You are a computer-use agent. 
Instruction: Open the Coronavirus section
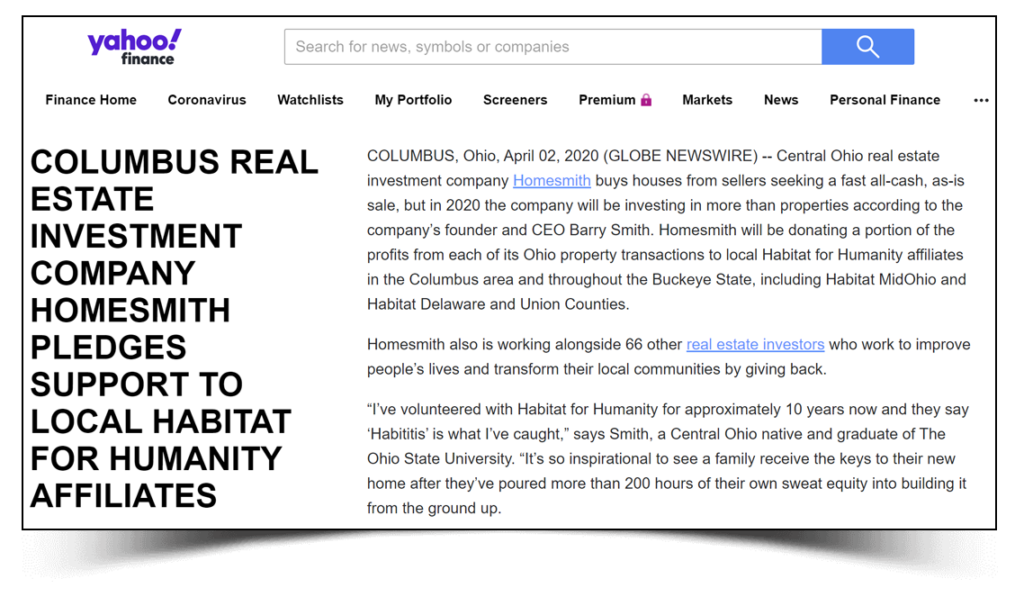tap(206, 100)
